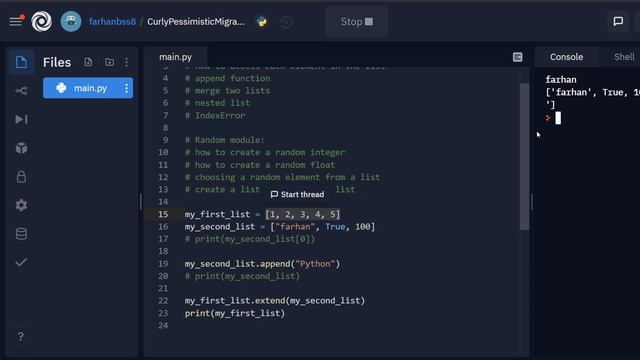Open the Database sidebar icon

tap(21, 234)
